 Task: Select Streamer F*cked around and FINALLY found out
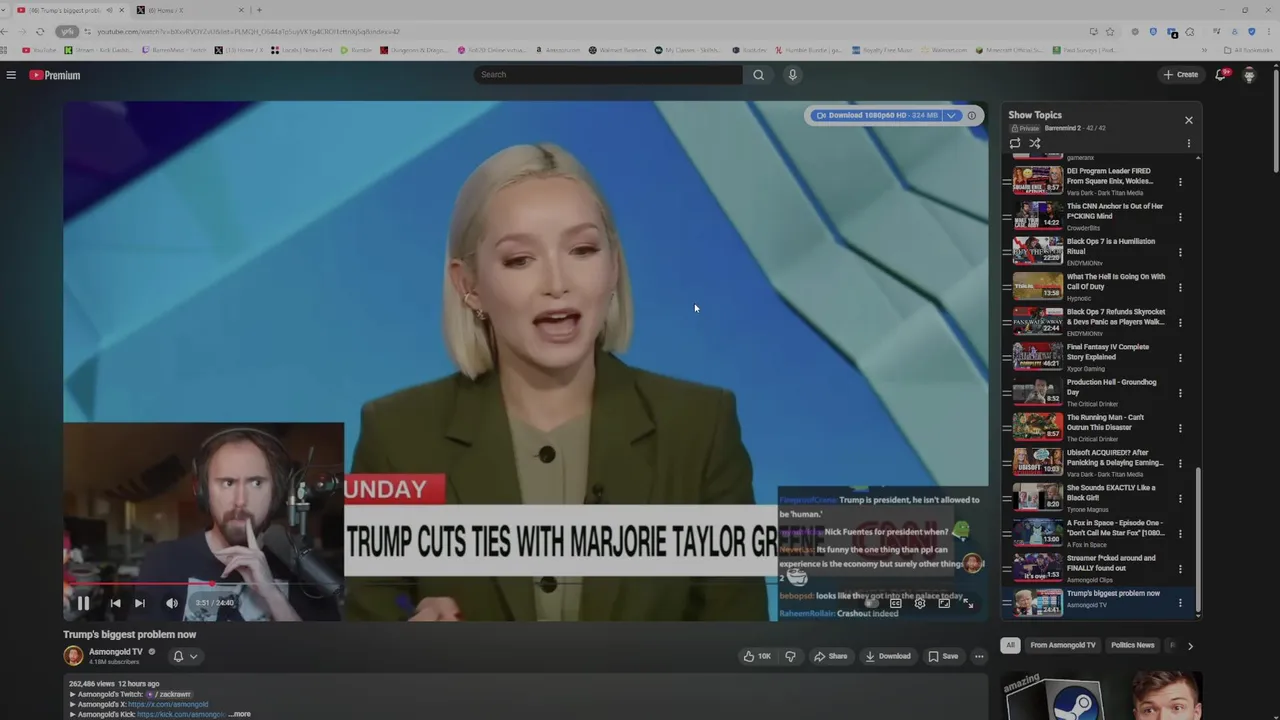click(1111, 563)
